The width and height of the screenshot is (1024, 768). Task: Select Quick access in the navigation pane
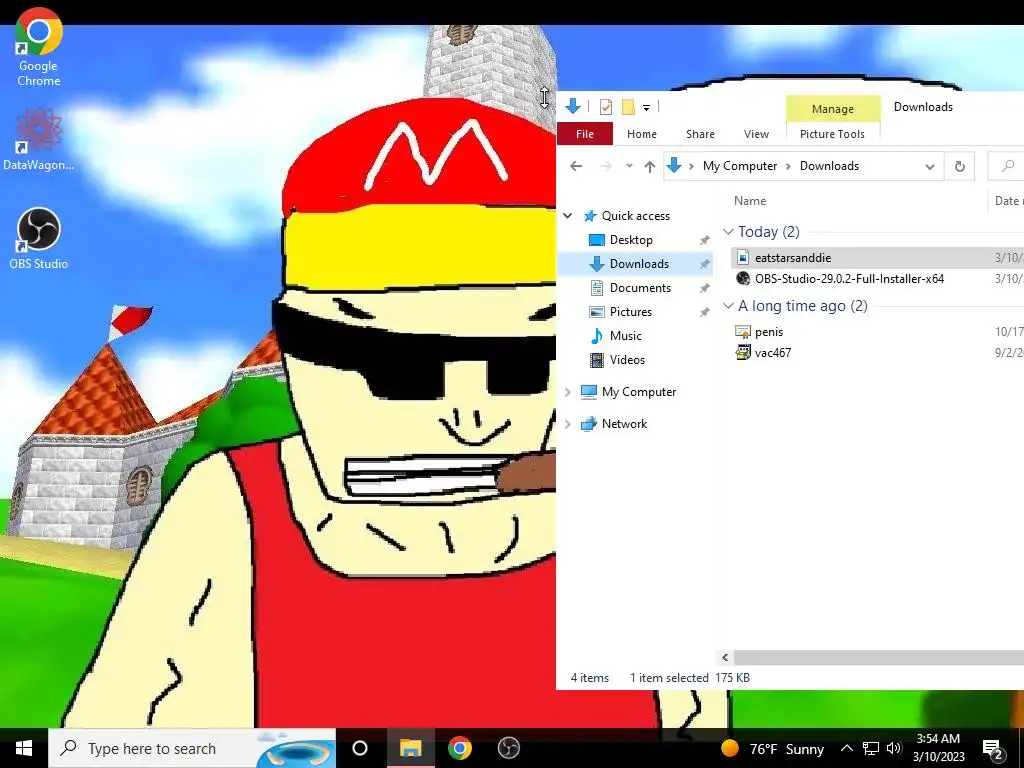pyautogui.click(x=635, y=216)
